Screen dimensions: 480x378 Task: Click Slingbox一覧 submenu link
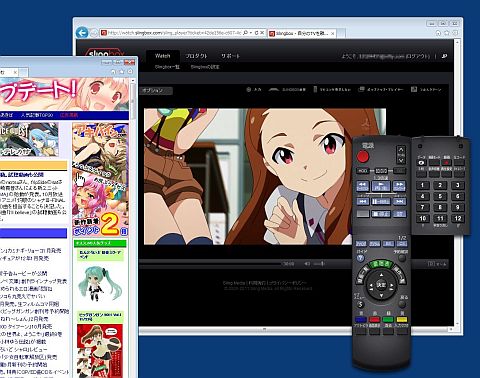coord(167,67)
